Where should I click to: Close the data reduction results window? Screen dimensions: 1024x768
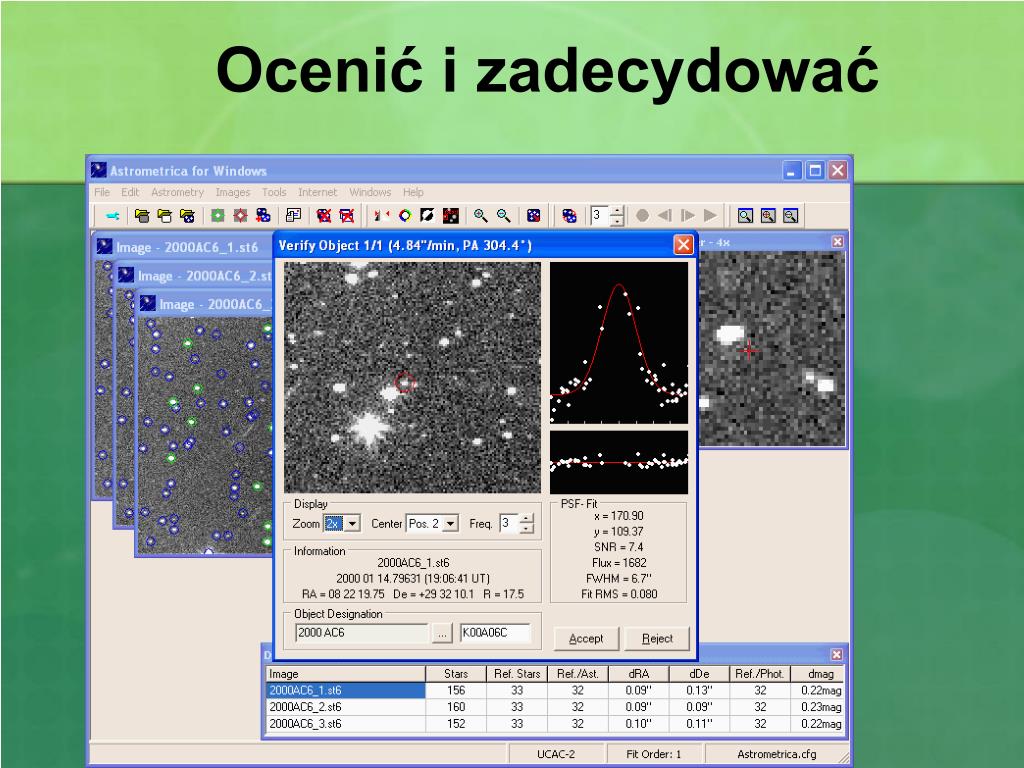837,654
